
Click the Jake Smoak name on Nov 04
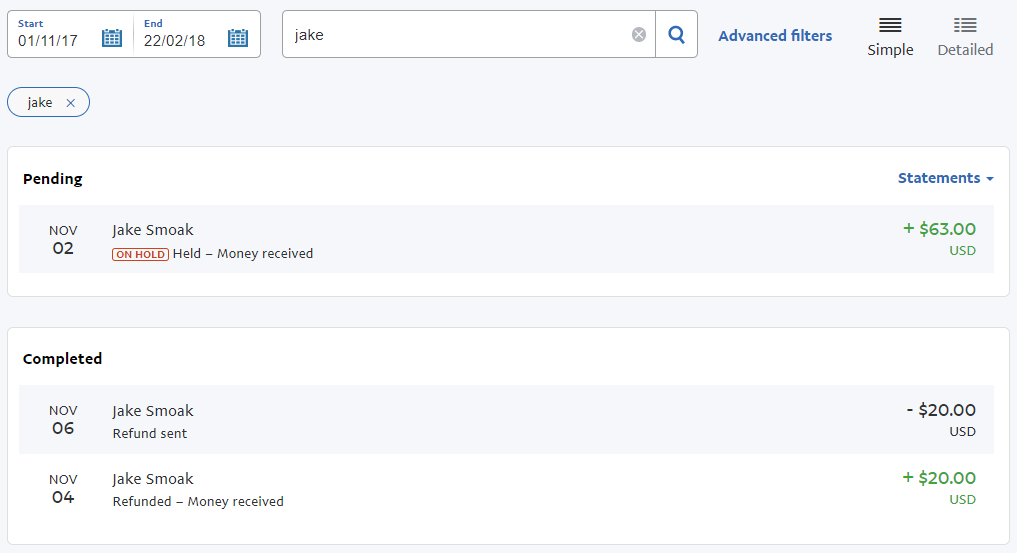click(x=153, y=479)
